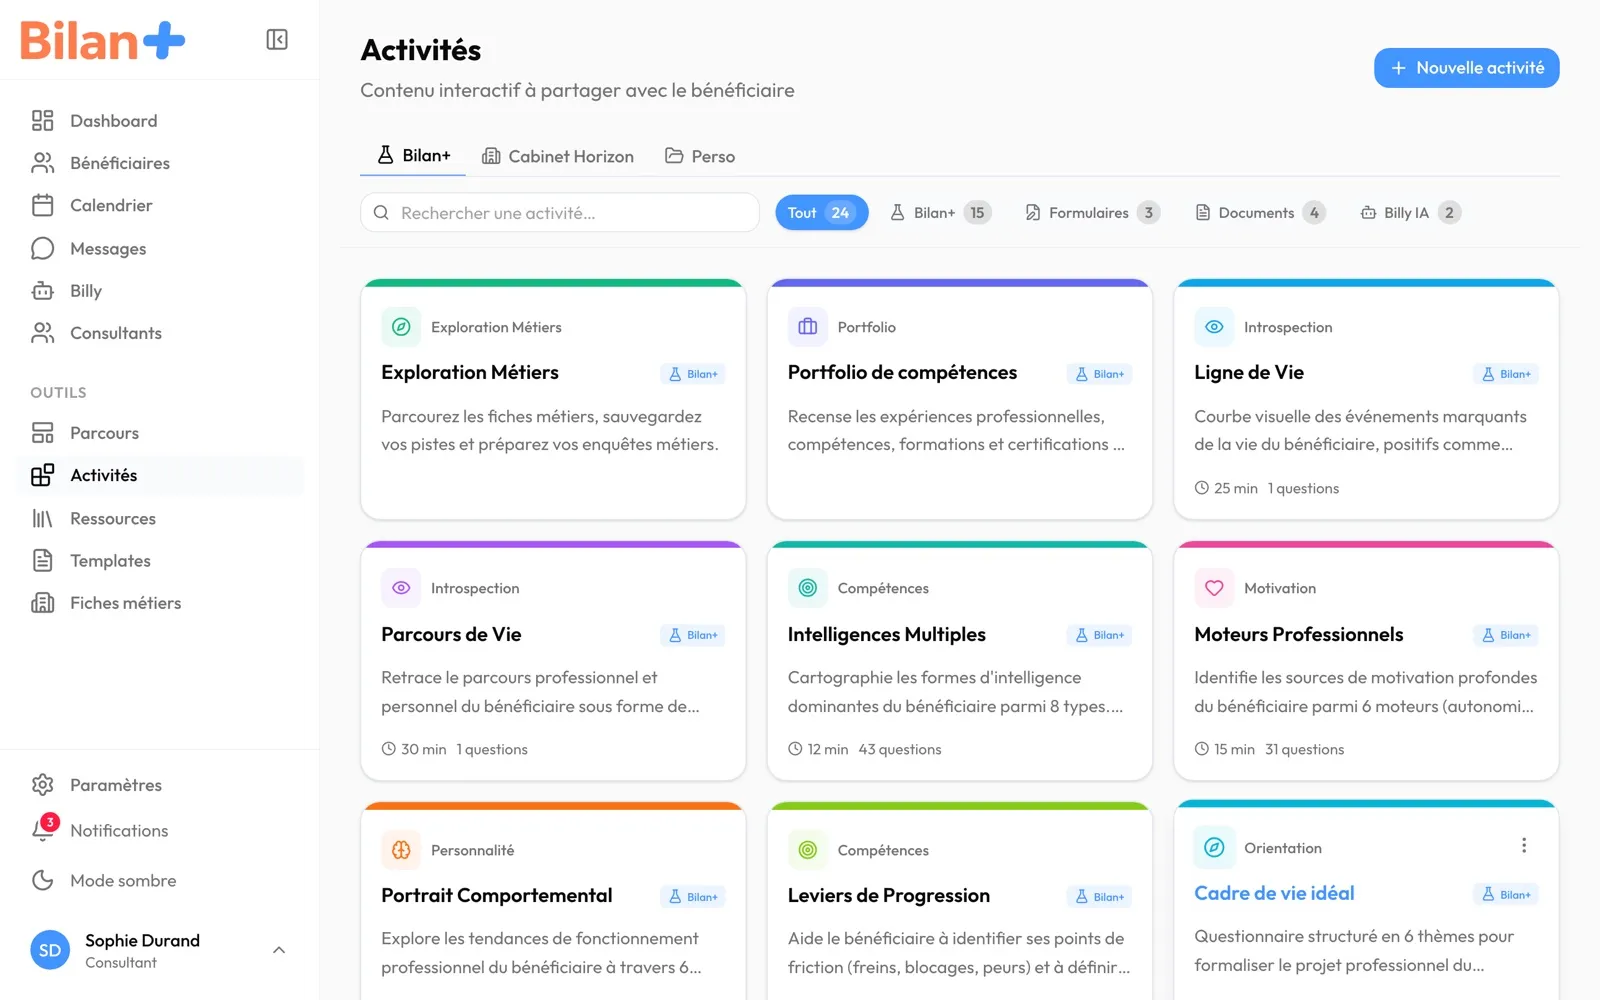The height and width of the screenshot is (1000, 1600).
Task: Filter by Bilan+ 15 activities
Action: coord(940,213)
